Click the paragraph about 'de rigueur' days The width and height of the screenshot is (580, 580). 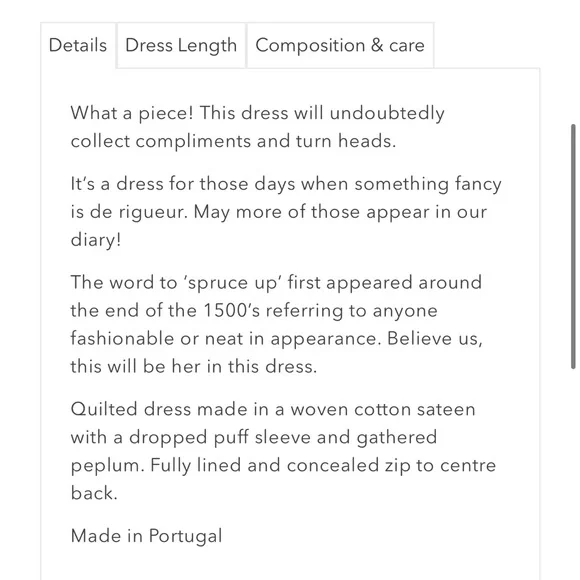[x=286, y=212]
